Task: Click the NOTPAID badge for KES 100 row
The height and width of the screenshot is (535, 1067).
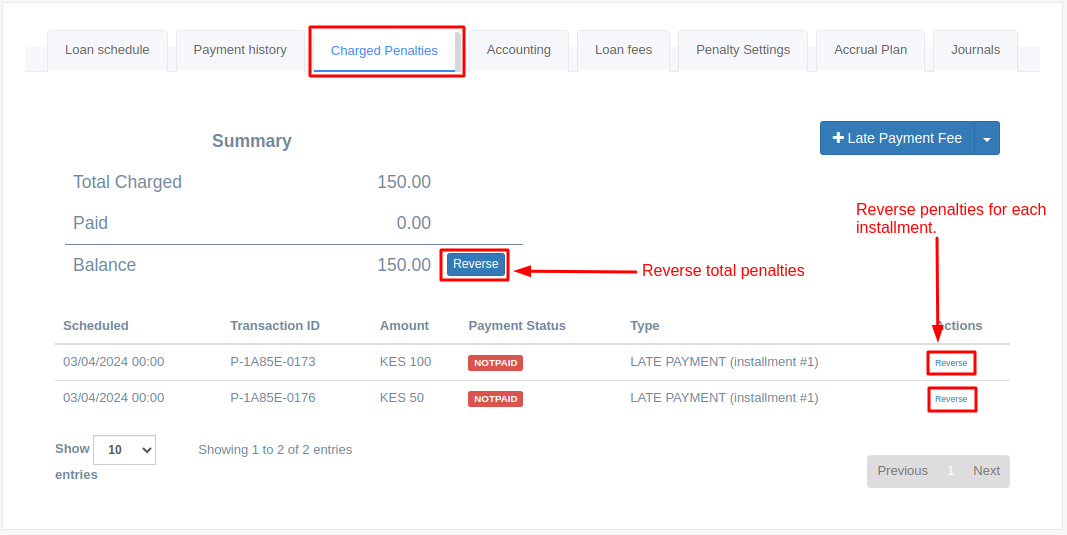Action: click(495, 363)
